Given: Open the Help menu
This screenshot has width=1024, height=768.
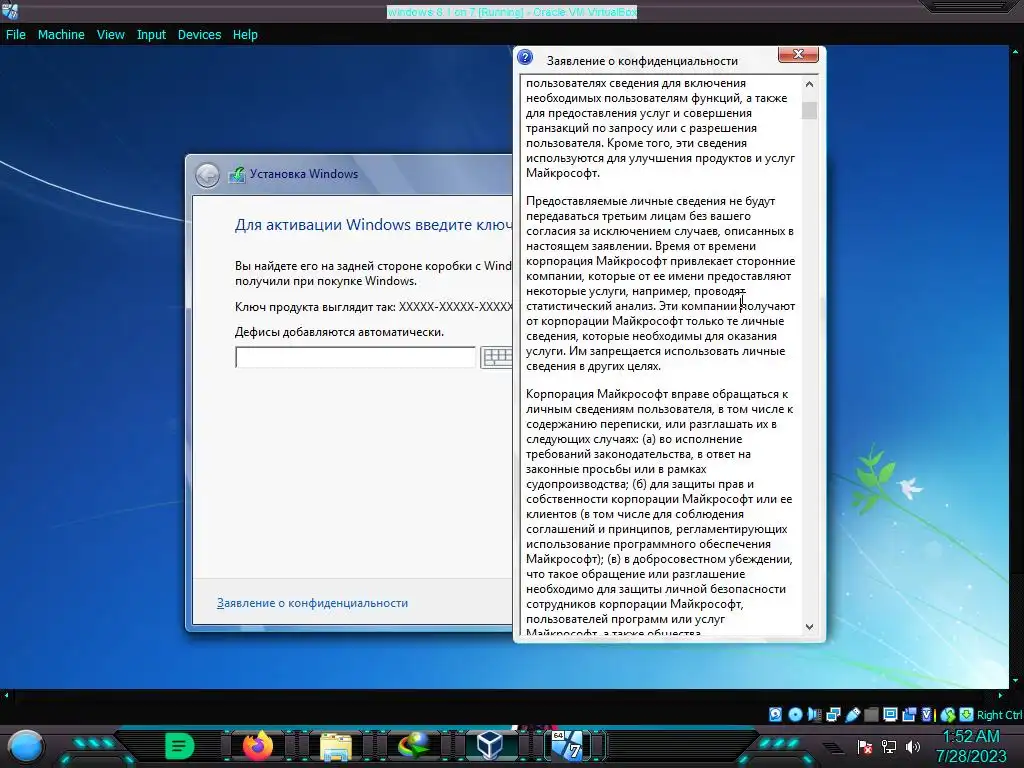Looking at the screenshot, I should [x=245, y=35].
